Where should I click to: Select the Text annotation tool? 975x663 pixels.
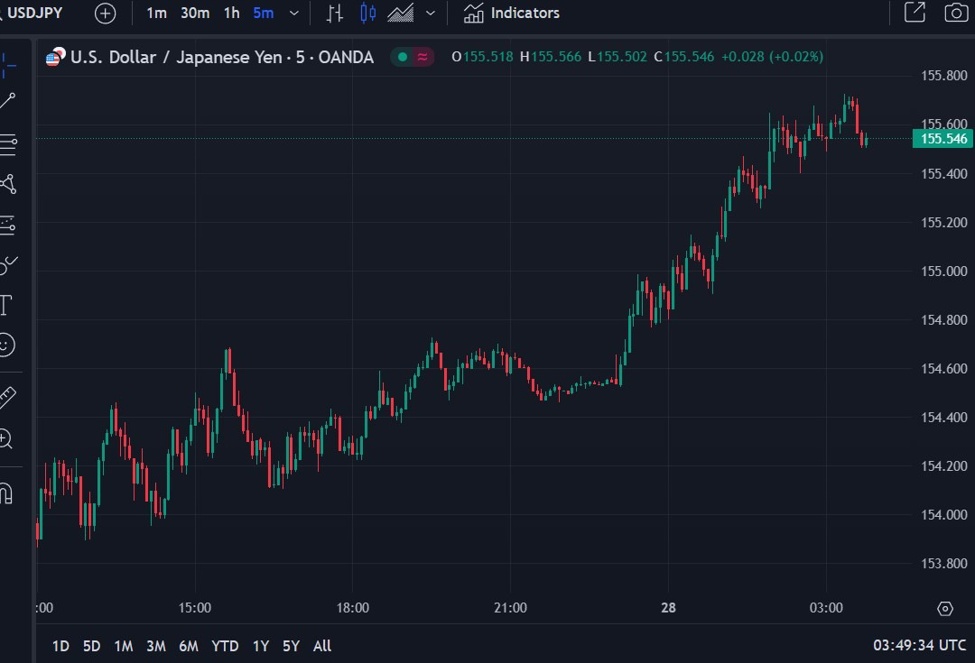click(x=6, y=305)
